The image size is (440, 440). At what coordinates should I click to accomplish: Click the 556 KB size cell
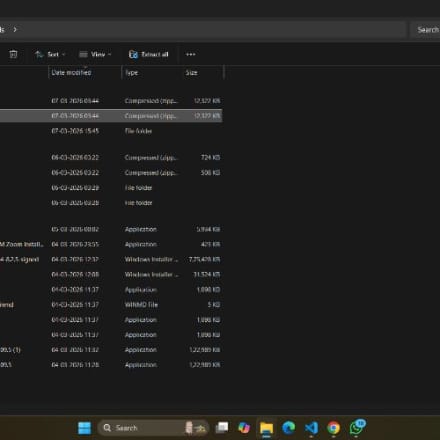(x=210, y=173)
